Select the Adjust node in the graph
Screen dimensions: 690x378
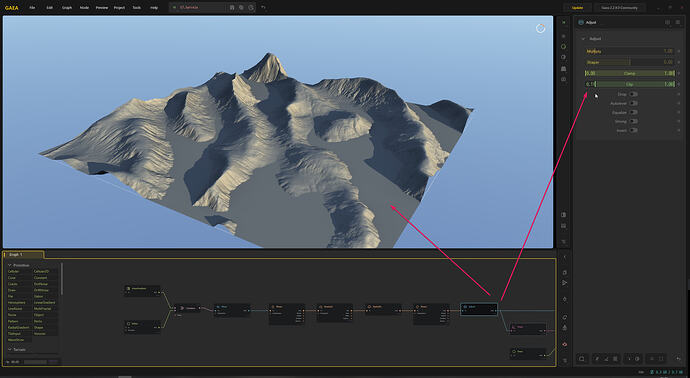[479, 309]
